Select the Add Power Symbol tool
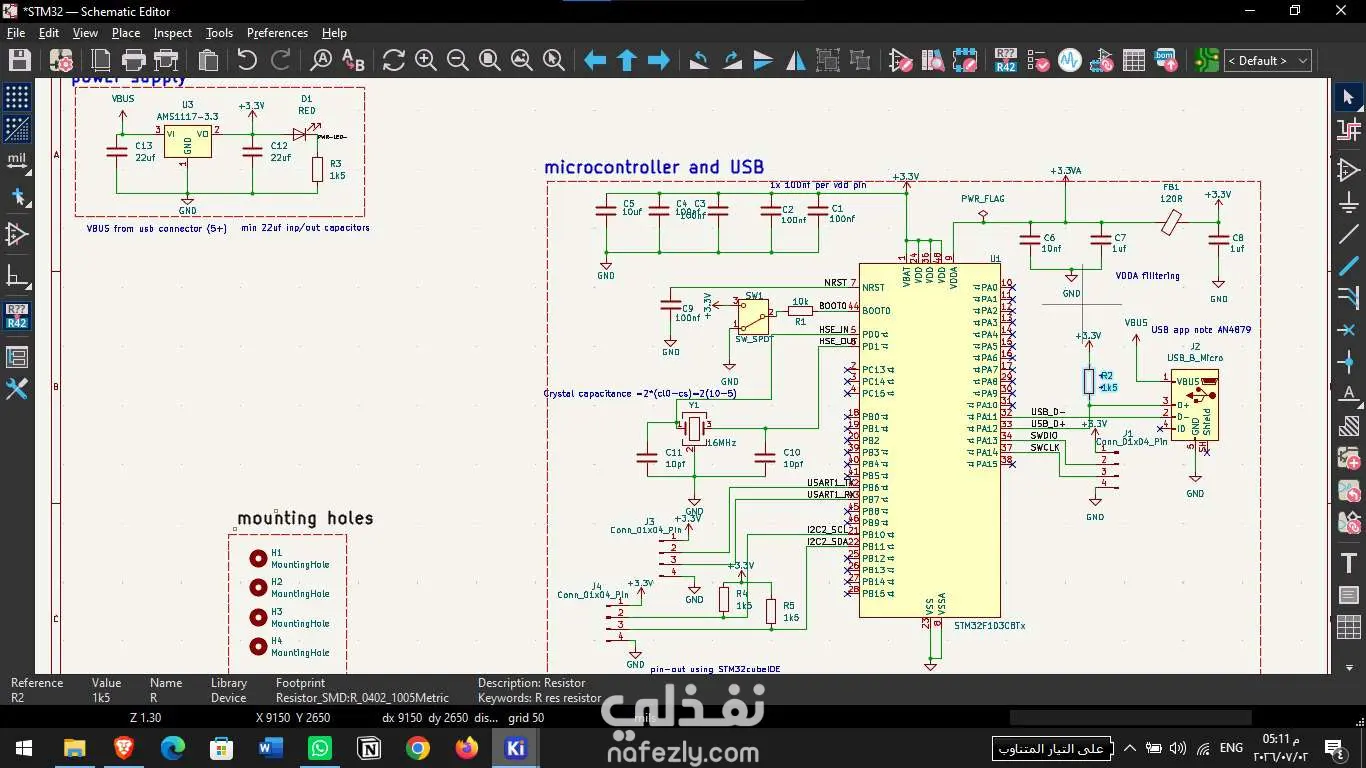Image resolution: width=1366 pixels, height=768 pixels. (x=1348, y=202)
